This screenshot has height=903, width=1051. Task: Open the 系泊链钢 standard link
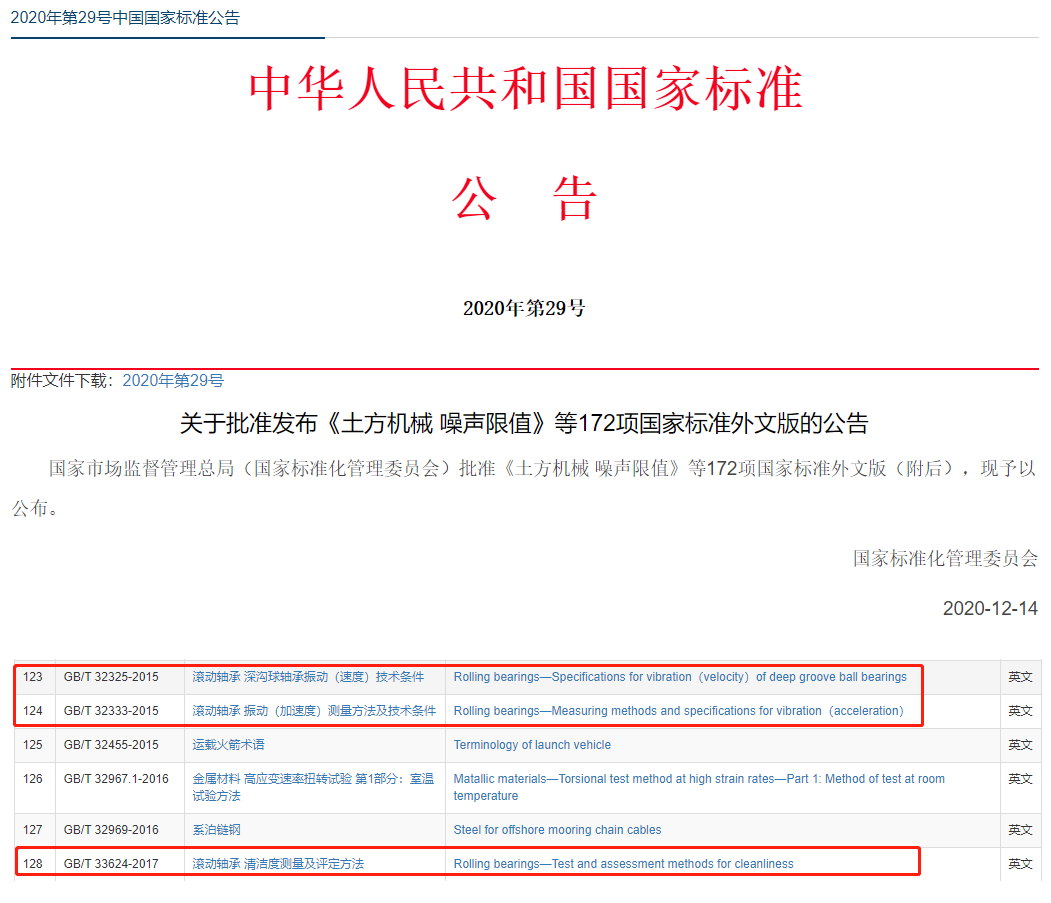click(x=217, y=830)
